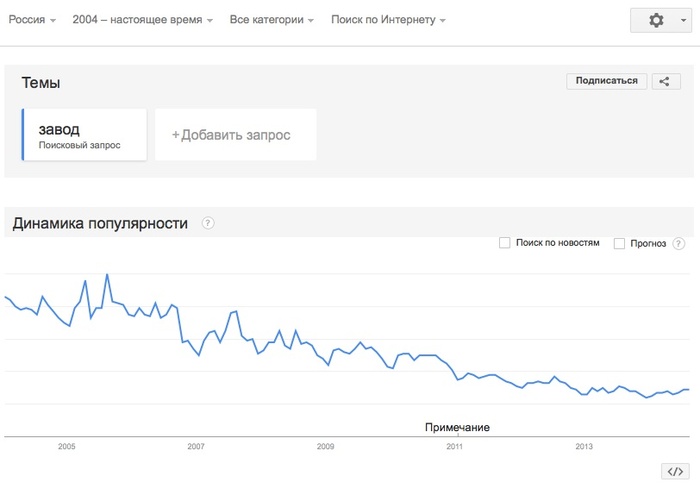Open help for Динамика популярности
700x501 pixels.
[208, 223]
